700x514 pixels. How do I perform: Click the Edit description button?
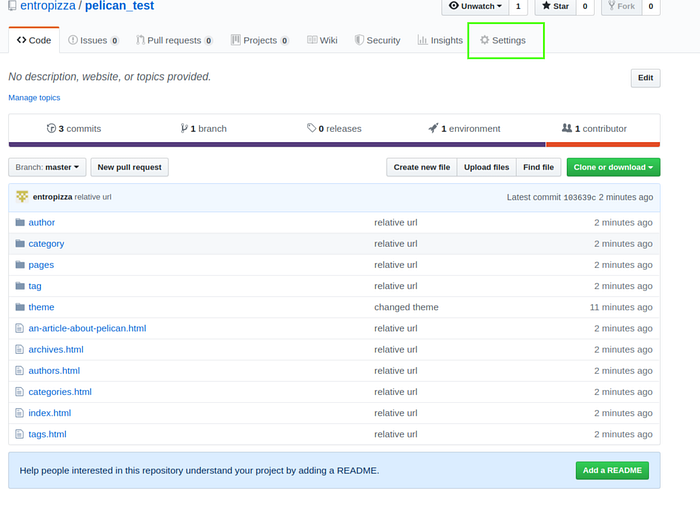(x=645, y=78)
